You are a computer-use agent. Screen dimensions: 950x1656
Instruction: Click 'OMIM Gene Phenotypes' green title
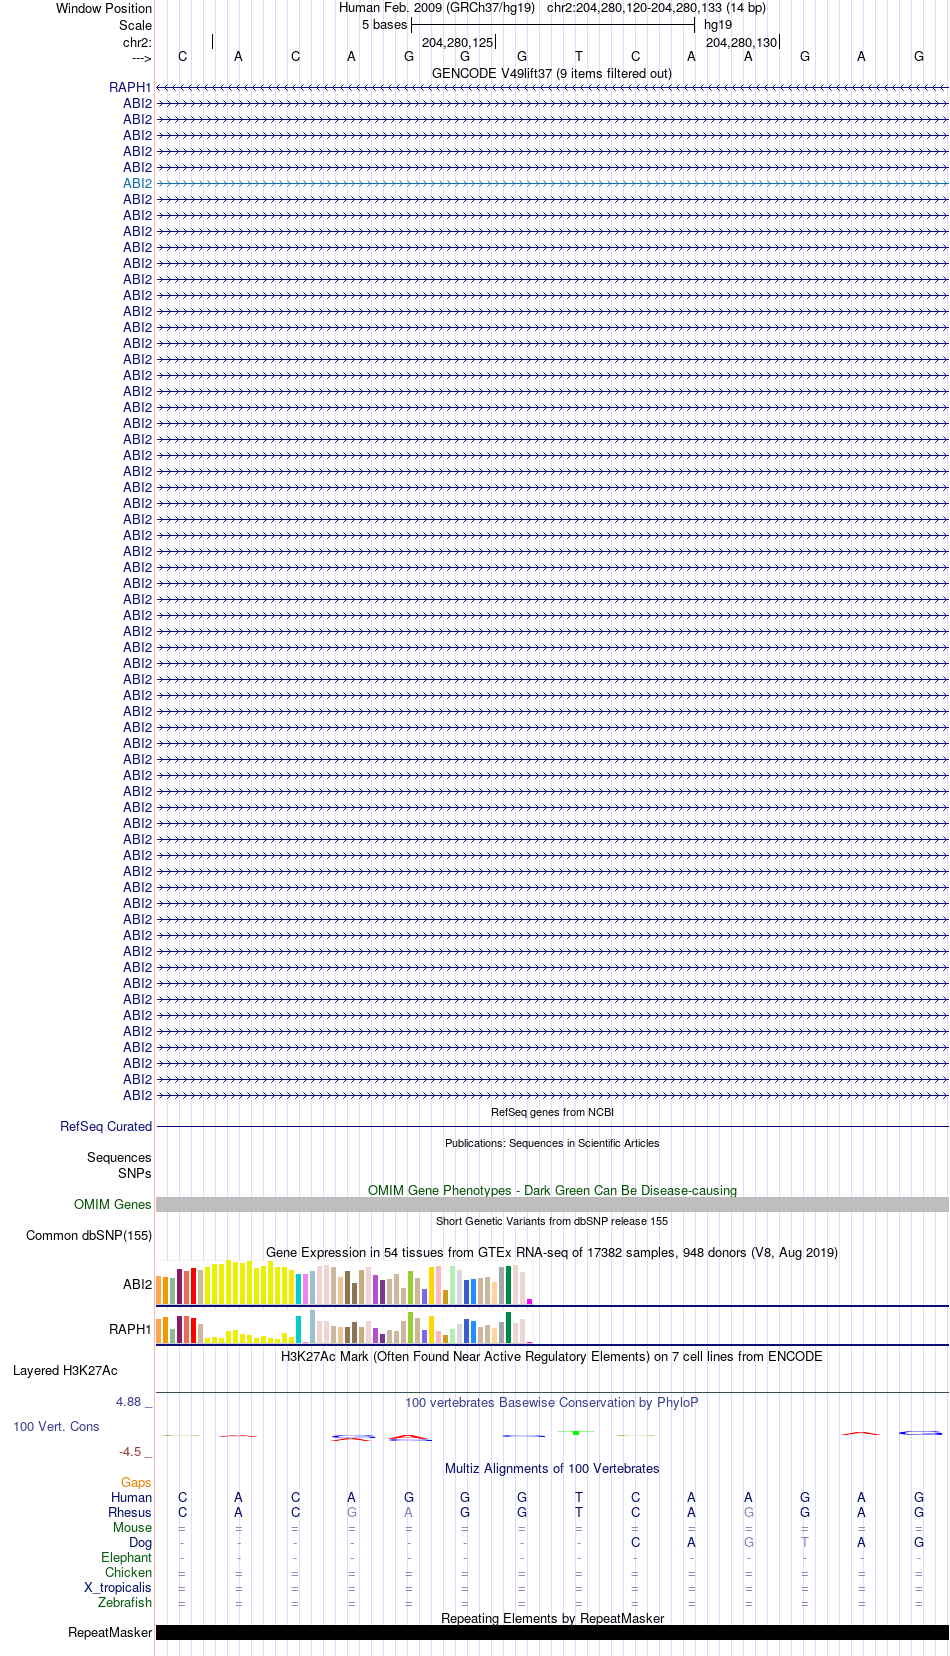coord(552,1190)
